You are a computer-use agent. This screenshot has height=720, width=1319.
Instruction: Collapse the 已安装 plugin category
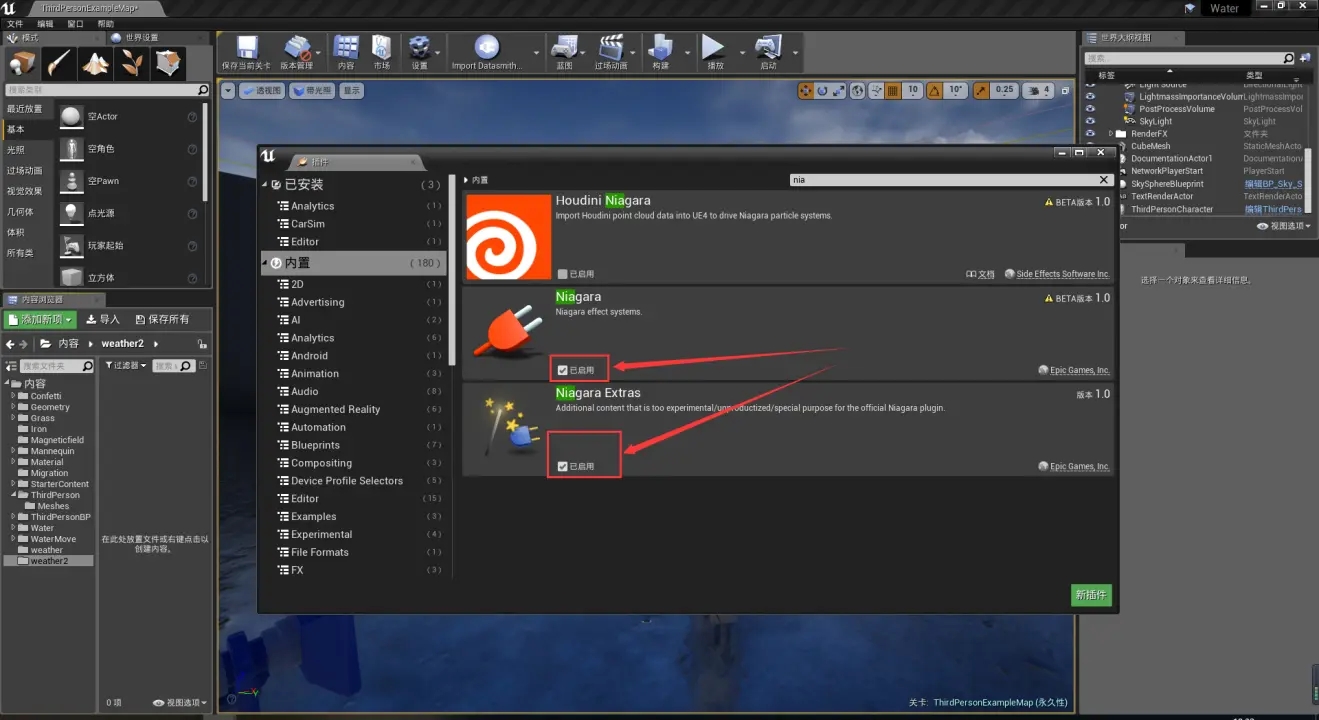265,185
